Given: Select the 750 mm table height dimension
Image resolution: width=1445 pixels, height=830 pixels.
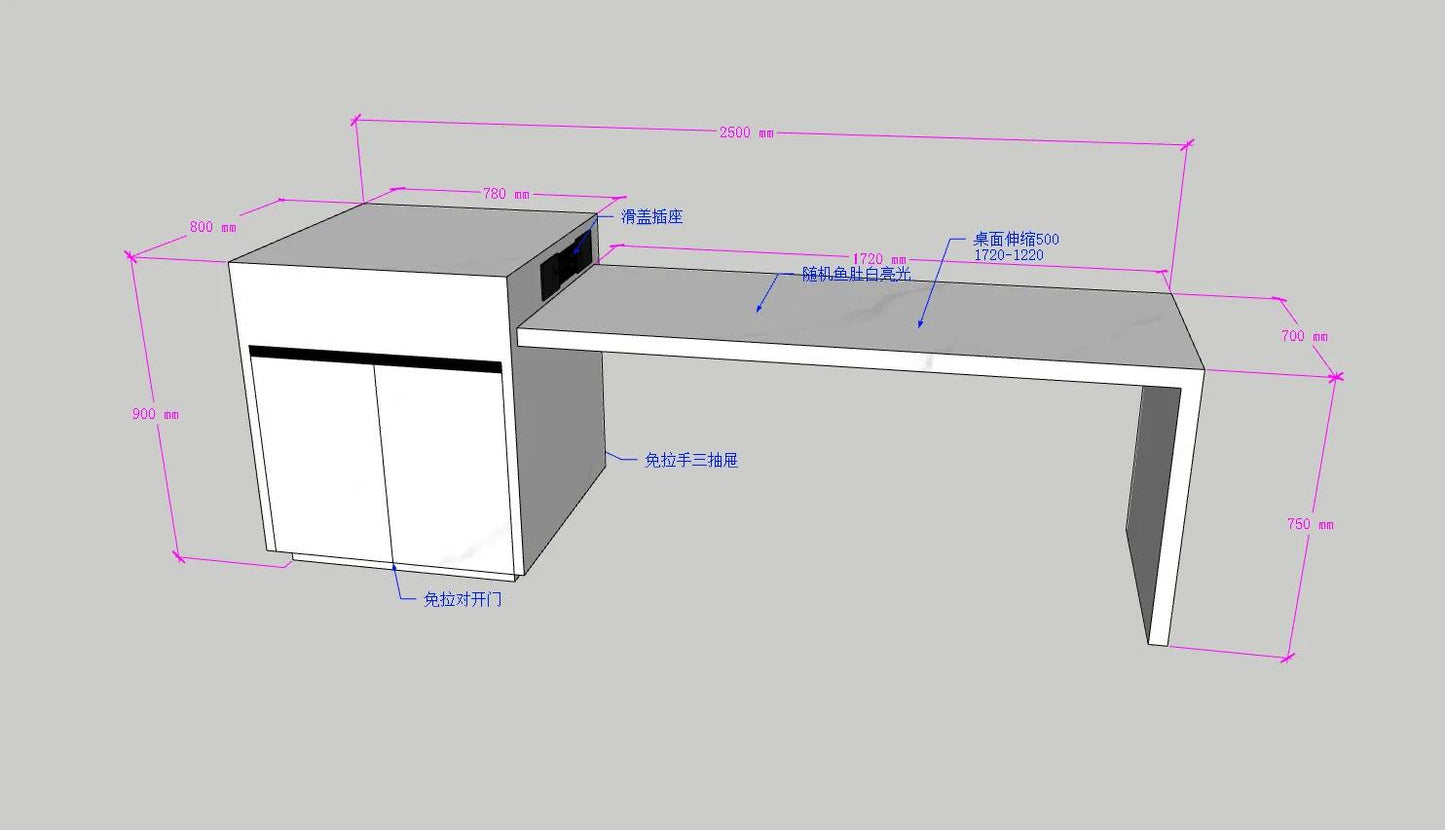Looking at the screenshot, I should [x=1310, y=524].
